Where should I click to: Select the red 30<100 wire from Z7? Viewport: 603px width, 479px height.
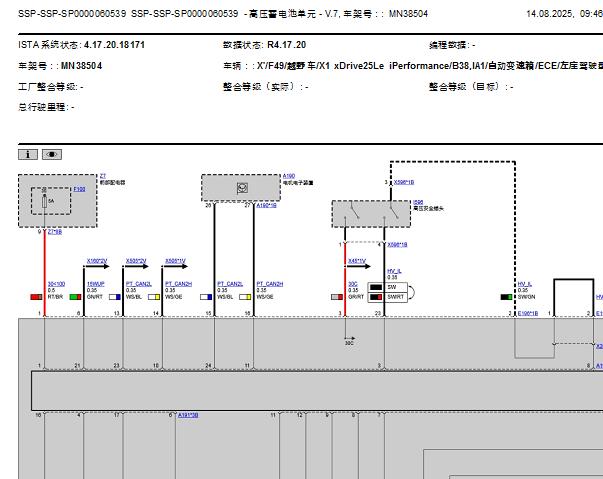[x=45, y=273]
